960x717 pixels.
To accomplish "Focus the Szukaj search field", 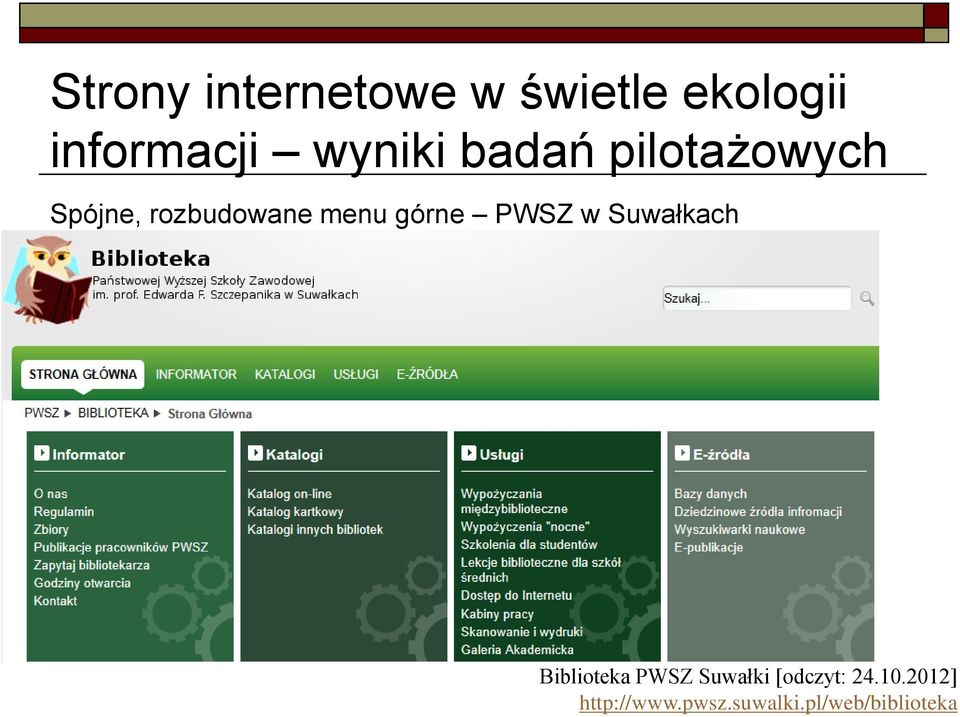I will coord(757,299).
